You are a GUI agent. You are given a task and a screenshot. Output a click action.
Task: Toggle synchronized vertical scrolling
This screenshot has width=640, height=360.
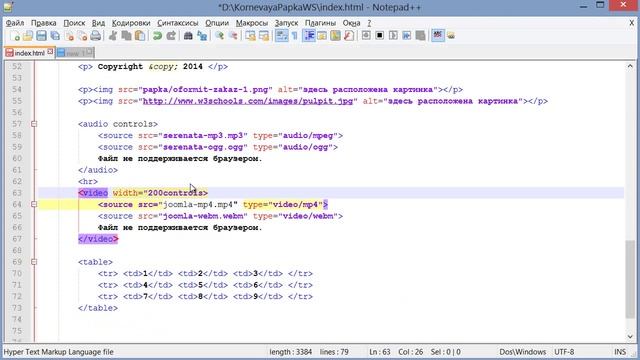point(250,36)
